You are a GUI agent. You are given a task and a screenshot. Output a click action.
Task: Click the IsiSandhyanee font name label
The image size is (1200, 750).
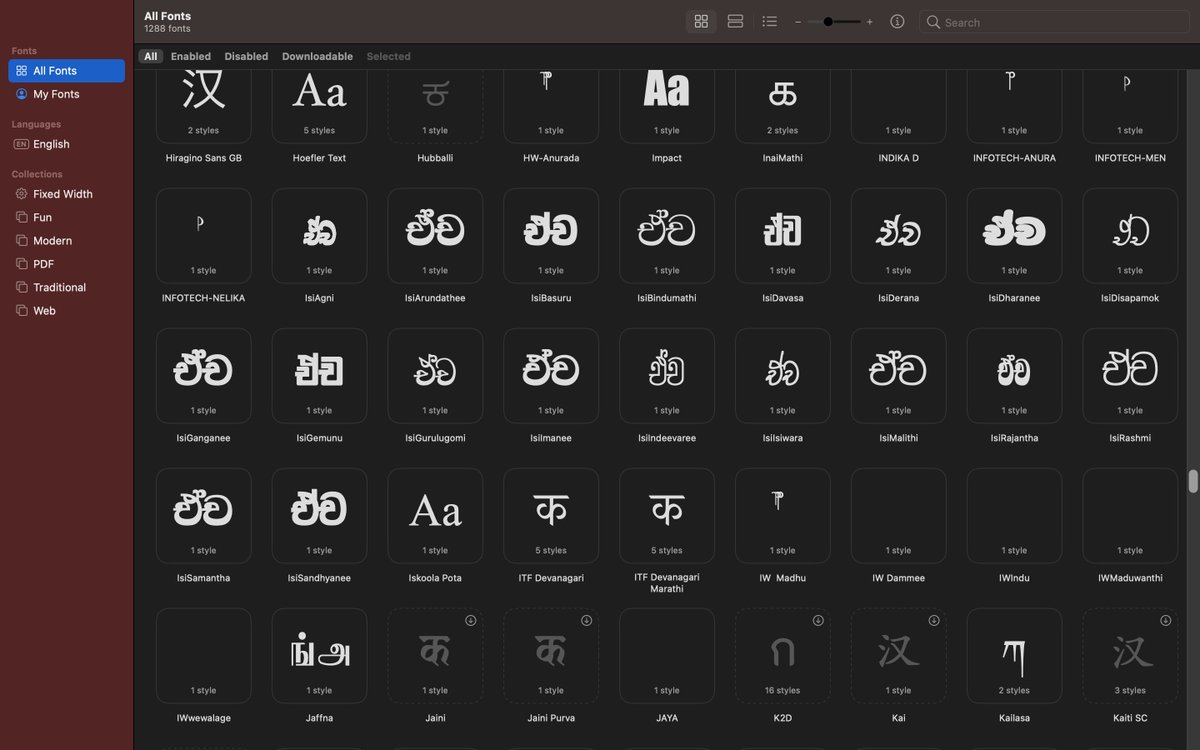[x=319, y=578]
